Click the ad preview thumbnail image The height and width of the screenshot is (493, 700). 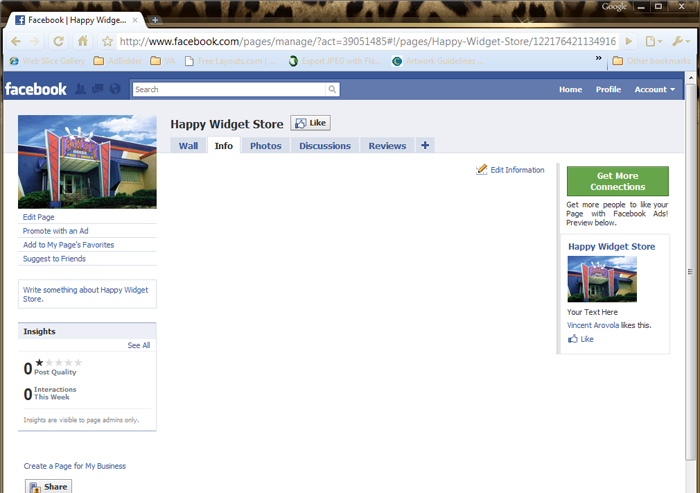click(x=602, y=279)
